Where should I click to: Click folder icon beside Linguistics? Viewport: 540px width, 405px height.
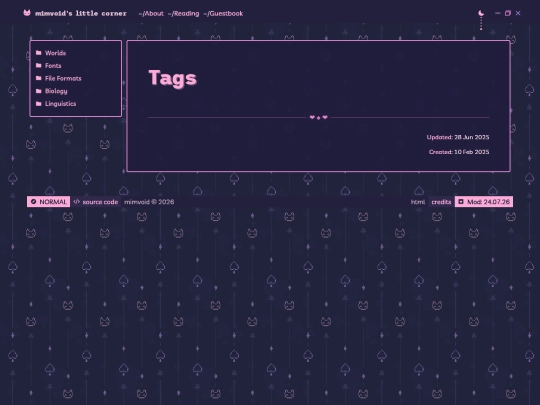click(x=39, y=104)
